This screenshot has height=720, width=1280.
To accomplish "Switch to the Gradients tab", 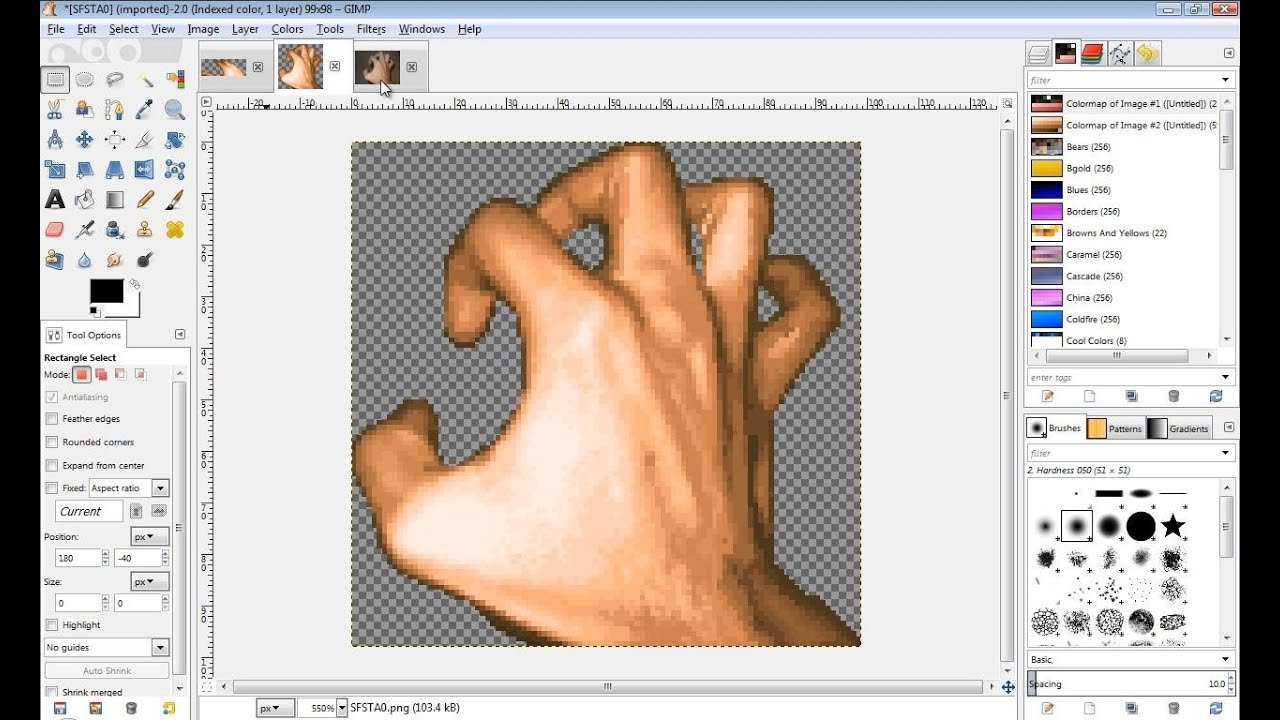I will click(x=1178, y=428).
